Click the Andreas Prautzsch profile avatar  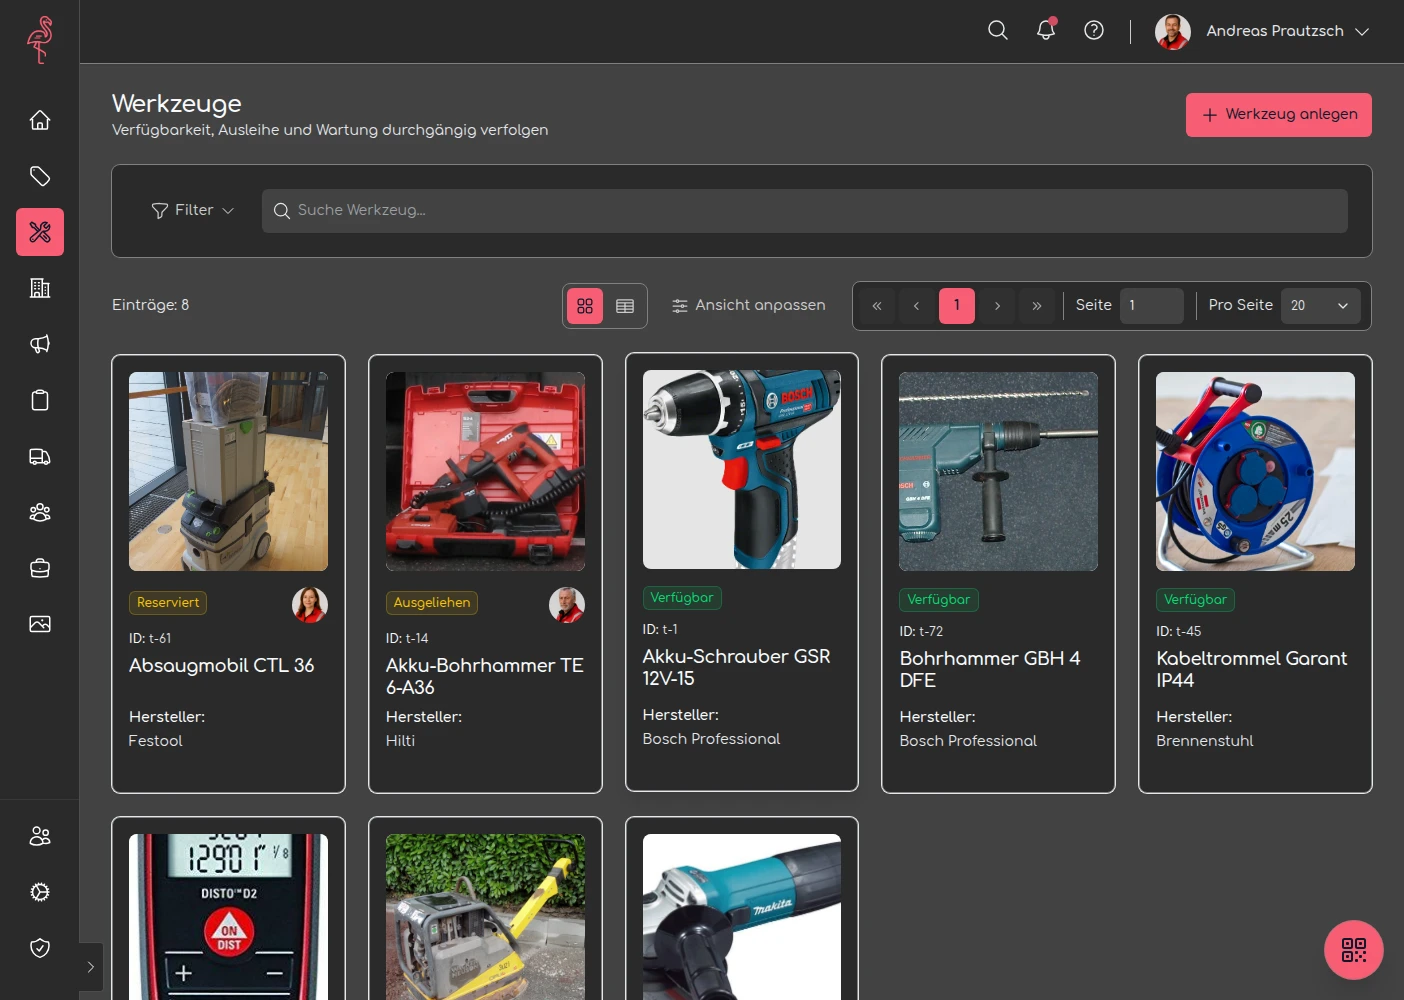(x=1173, y=32)
